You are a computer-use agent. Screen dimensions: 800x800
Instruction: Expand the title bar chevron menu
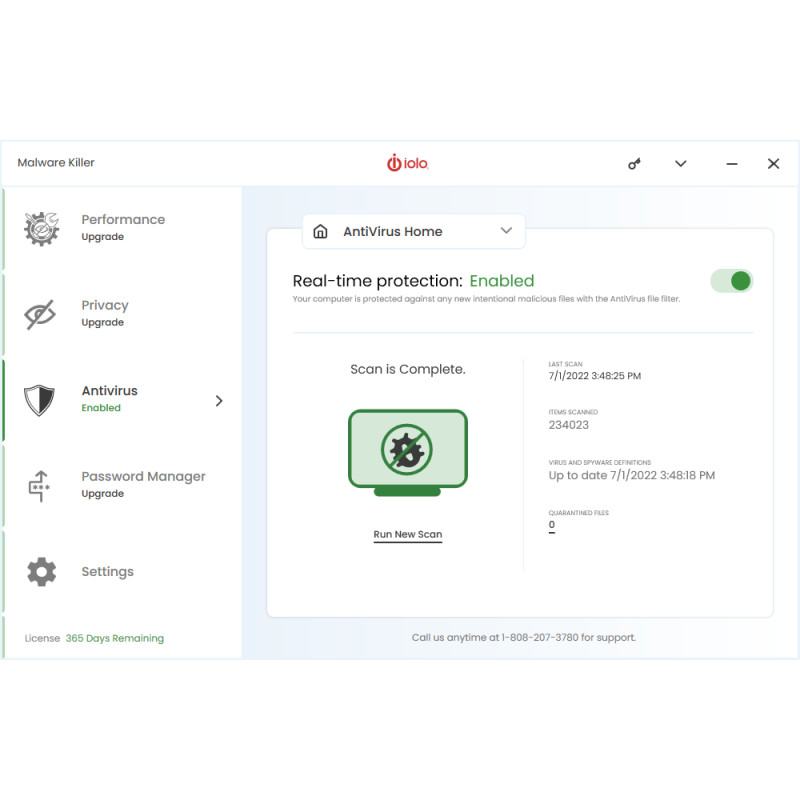[681, 164]
